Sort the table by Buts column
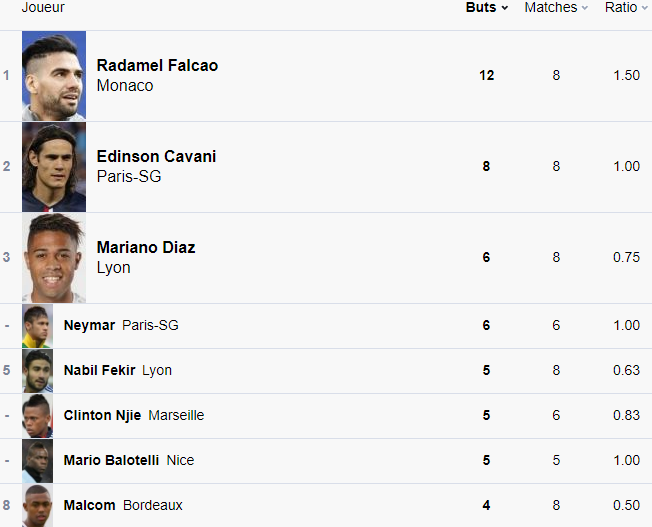The height and width of the screenshot is (527, 652). pos(486,7)
